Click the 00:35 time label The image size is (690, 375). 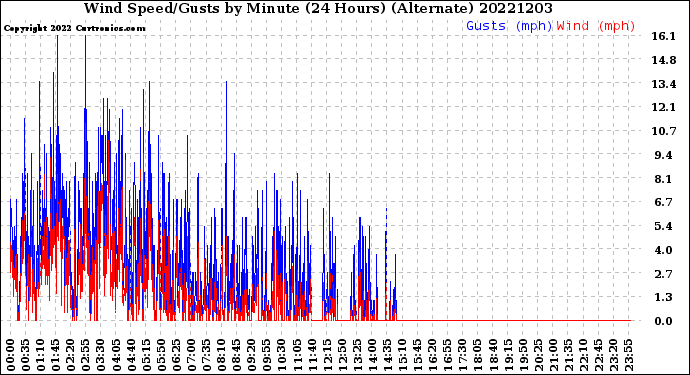pyautogui.click(x=26, y=355)
